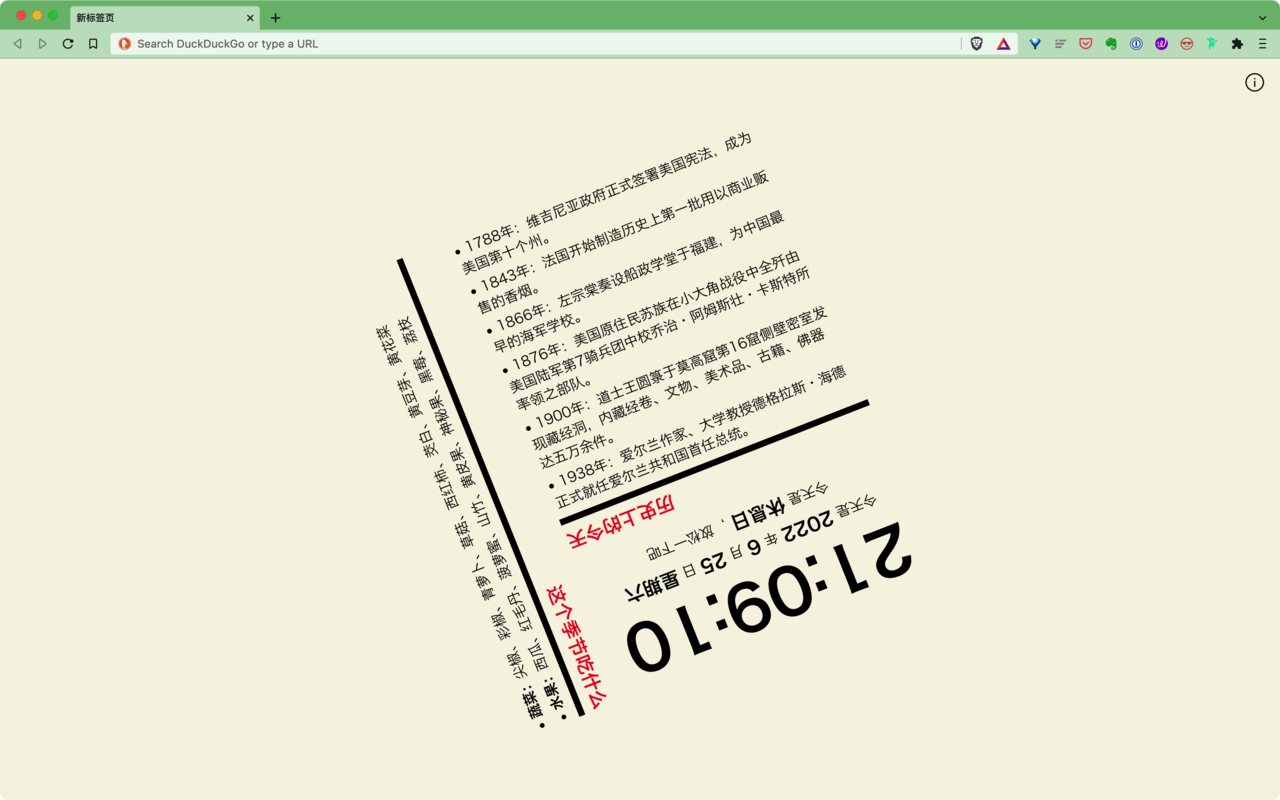The image size is (1280, 800).
Task: Click the 这个季节吃什么 red heading
Action: point(576,648)
